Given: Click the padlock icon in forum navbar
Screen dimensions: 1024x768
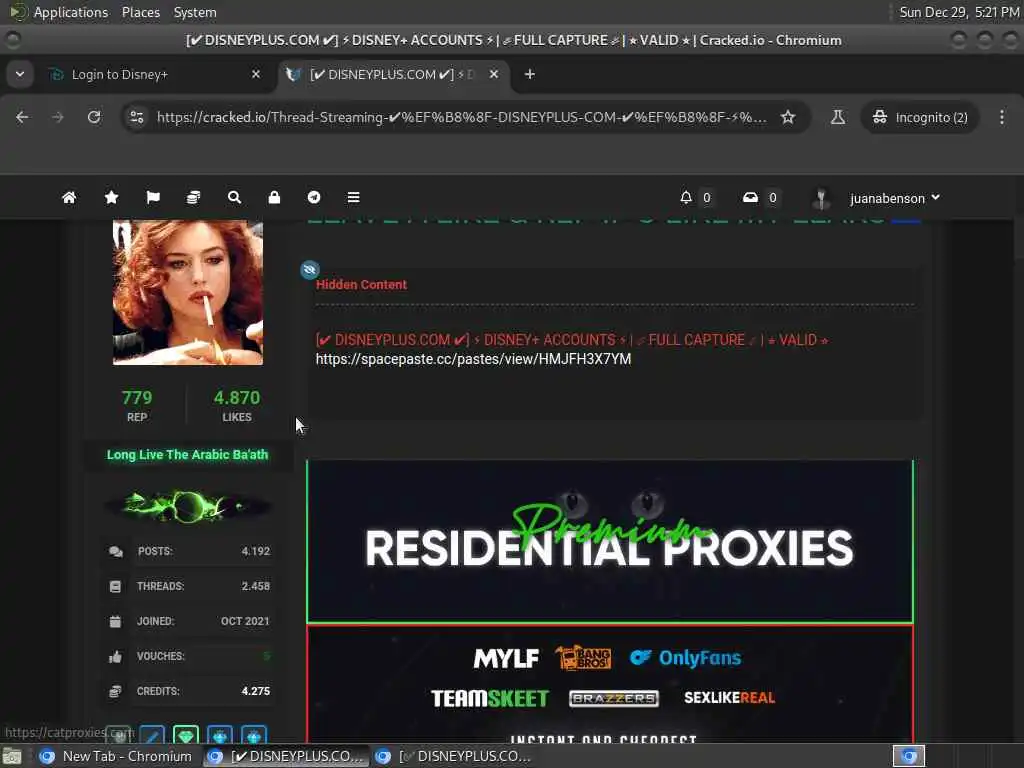Looking at the screenshot, I should tap(274, 197).
